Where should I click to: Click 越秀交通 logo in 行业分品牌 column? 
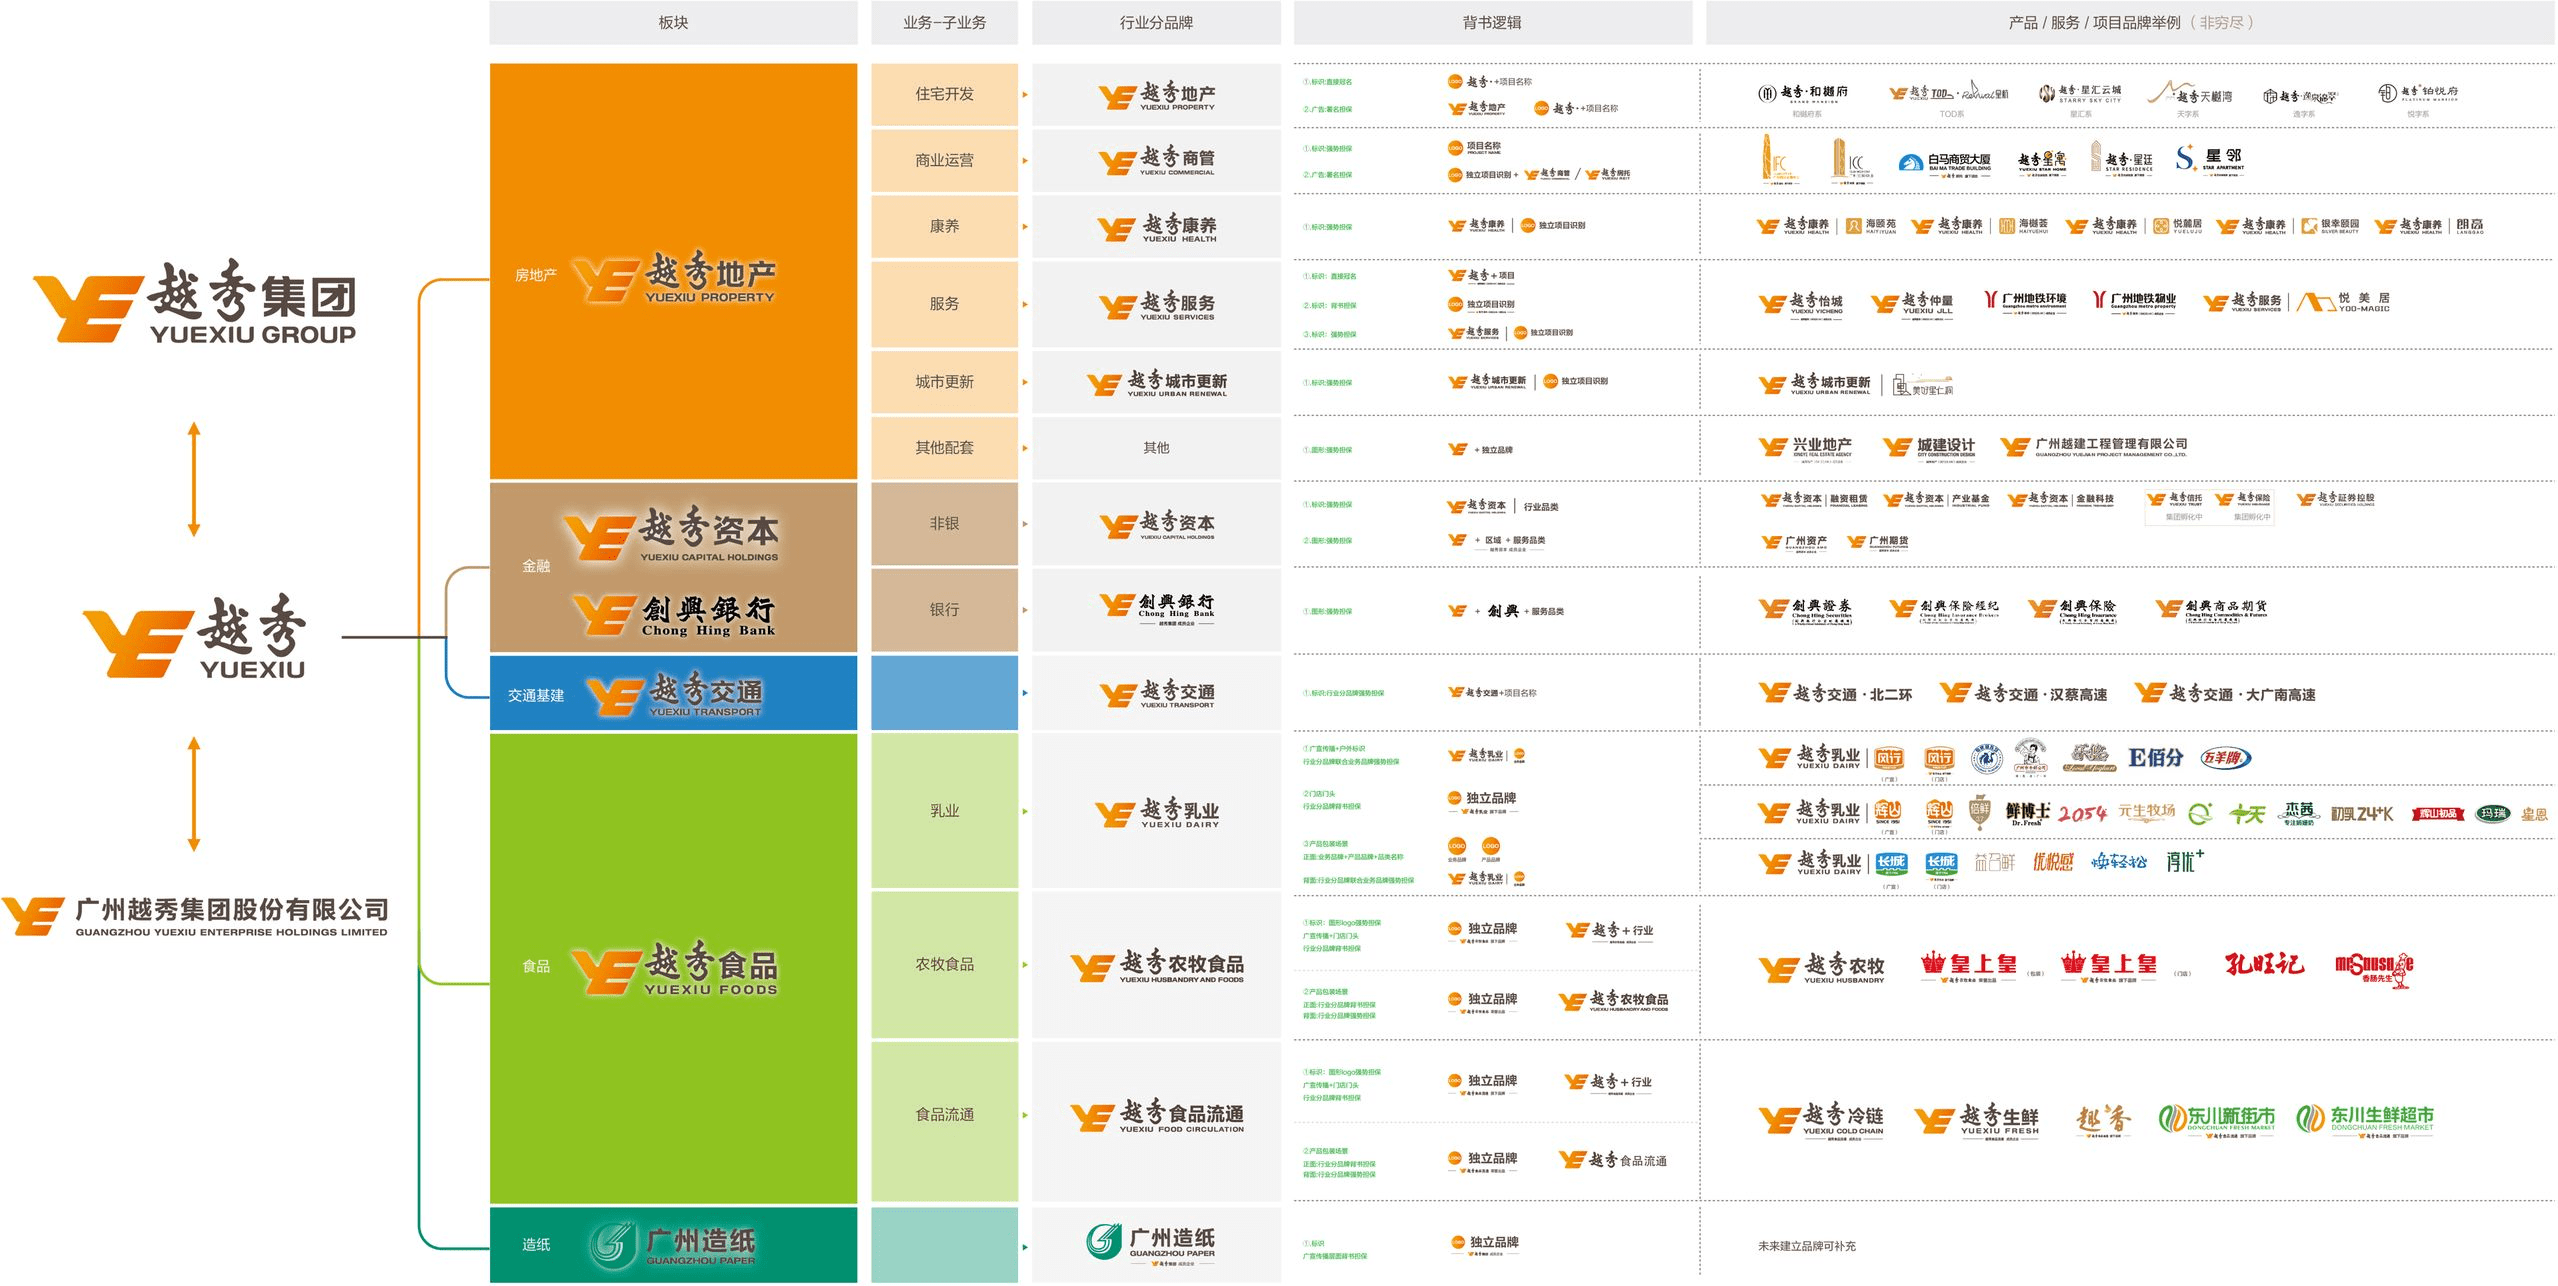[x=1157, y=693]
